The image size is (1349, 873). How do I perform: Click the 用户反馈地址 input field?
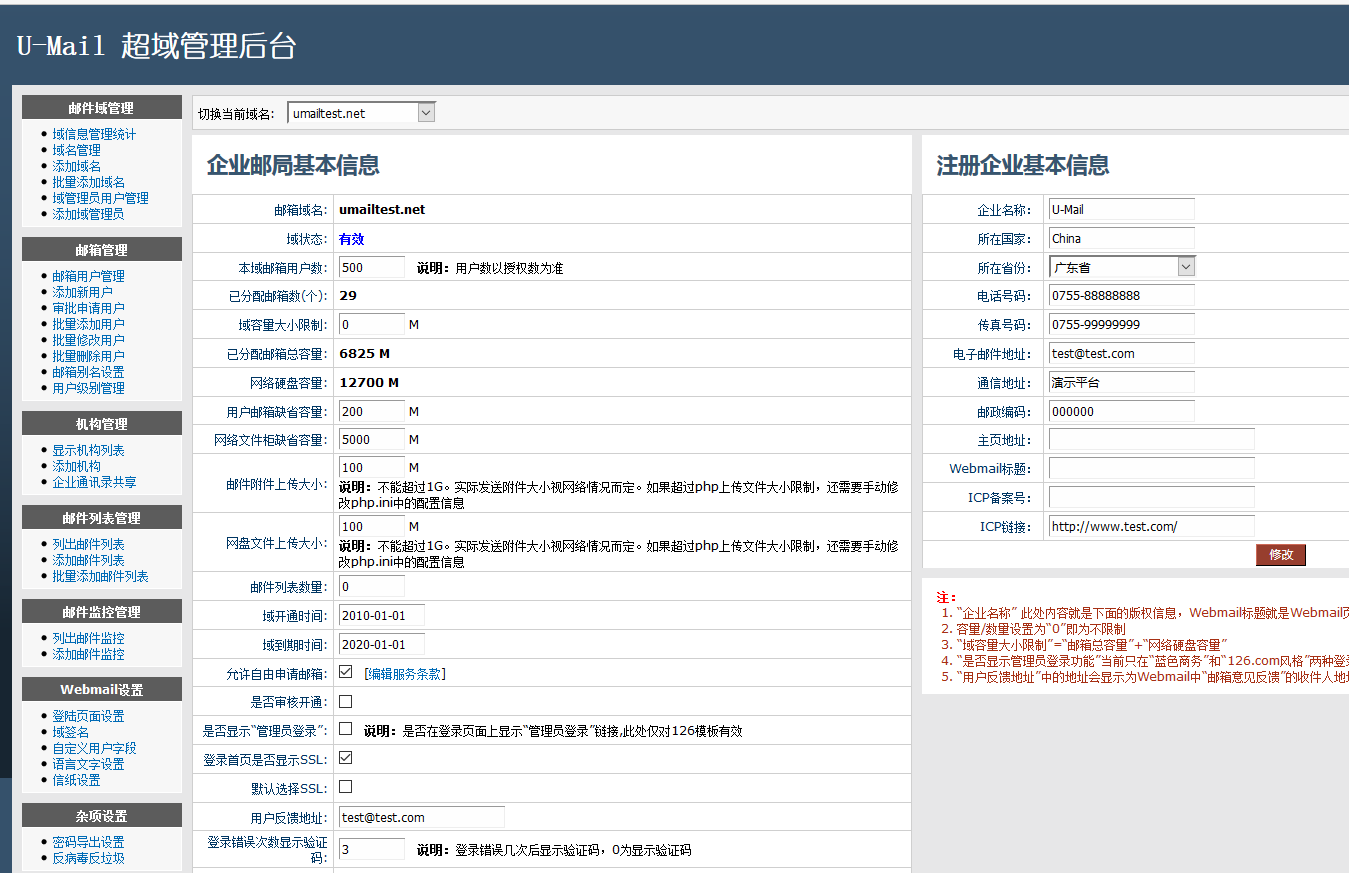pos(420,816)
